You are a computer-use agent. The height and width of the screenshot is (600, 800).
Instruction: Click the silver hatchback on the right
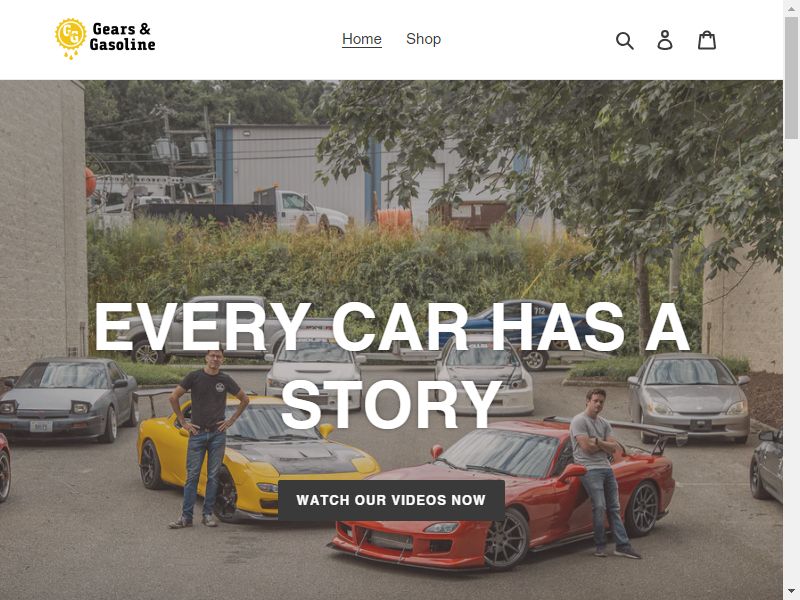click(689, 398)
